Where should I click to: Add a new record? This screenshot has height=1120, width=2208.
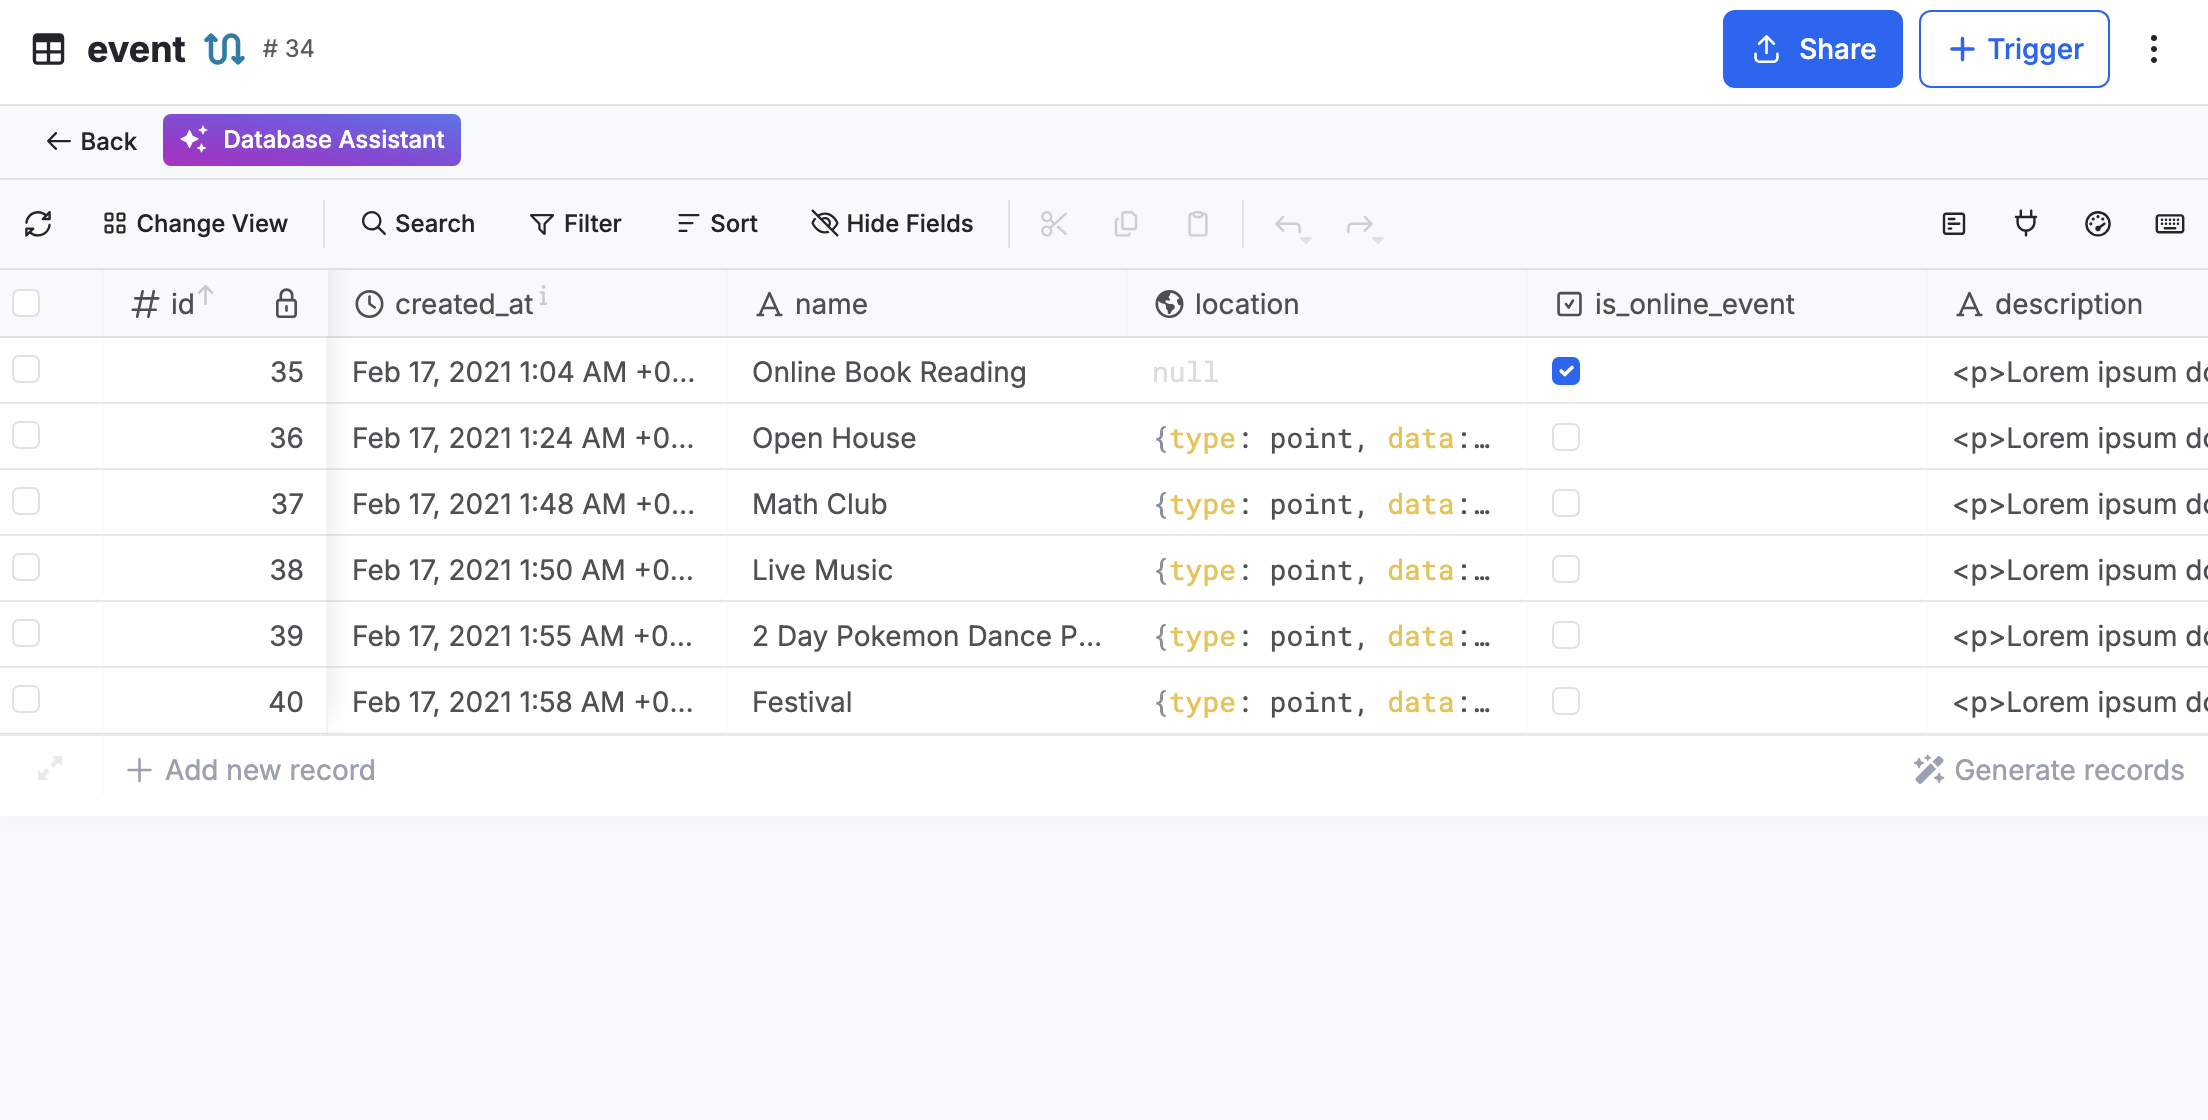(x=249, y=769)
